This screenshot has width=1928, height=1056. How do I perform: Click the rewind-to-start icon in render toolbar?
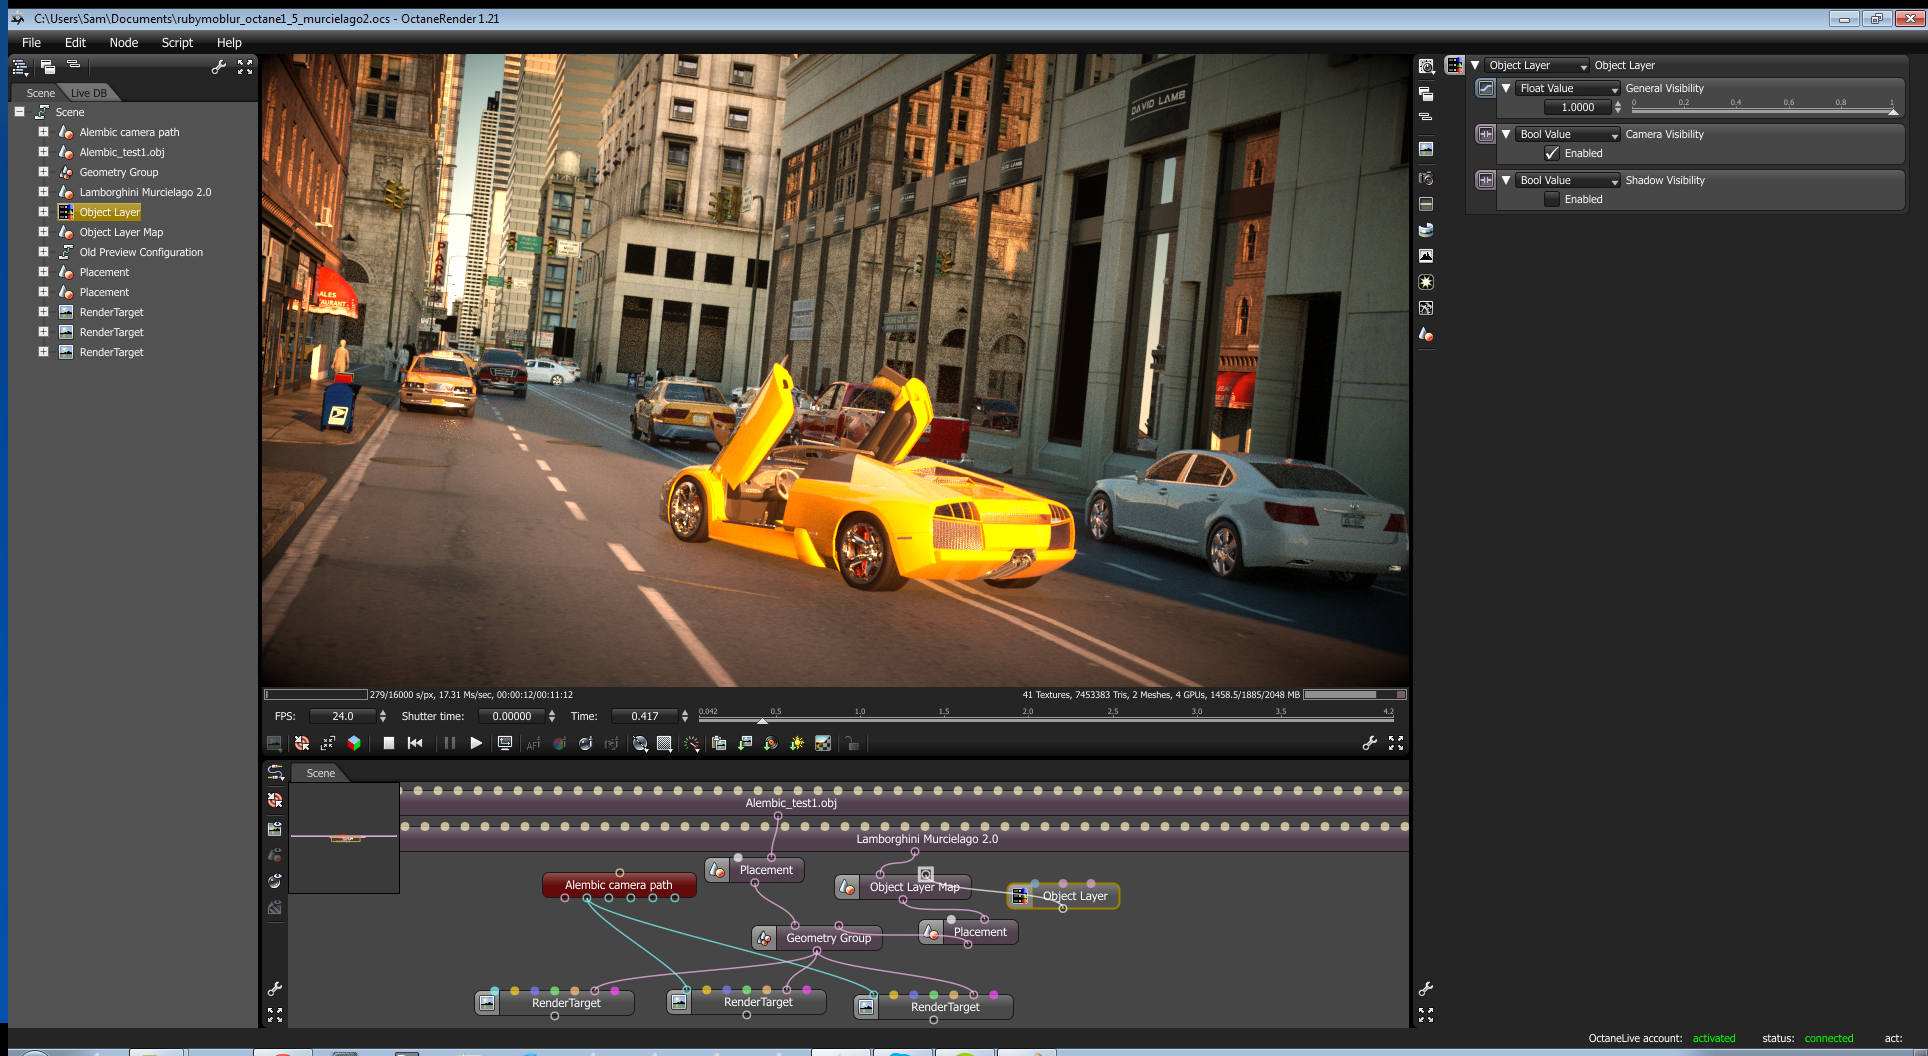(x=415, y=743)
